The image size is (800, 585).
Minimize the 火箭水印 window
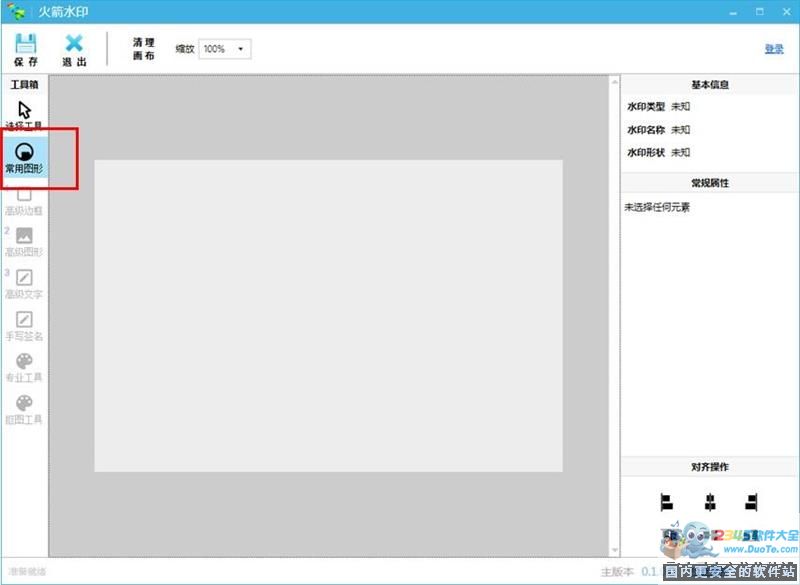point(735,12)
